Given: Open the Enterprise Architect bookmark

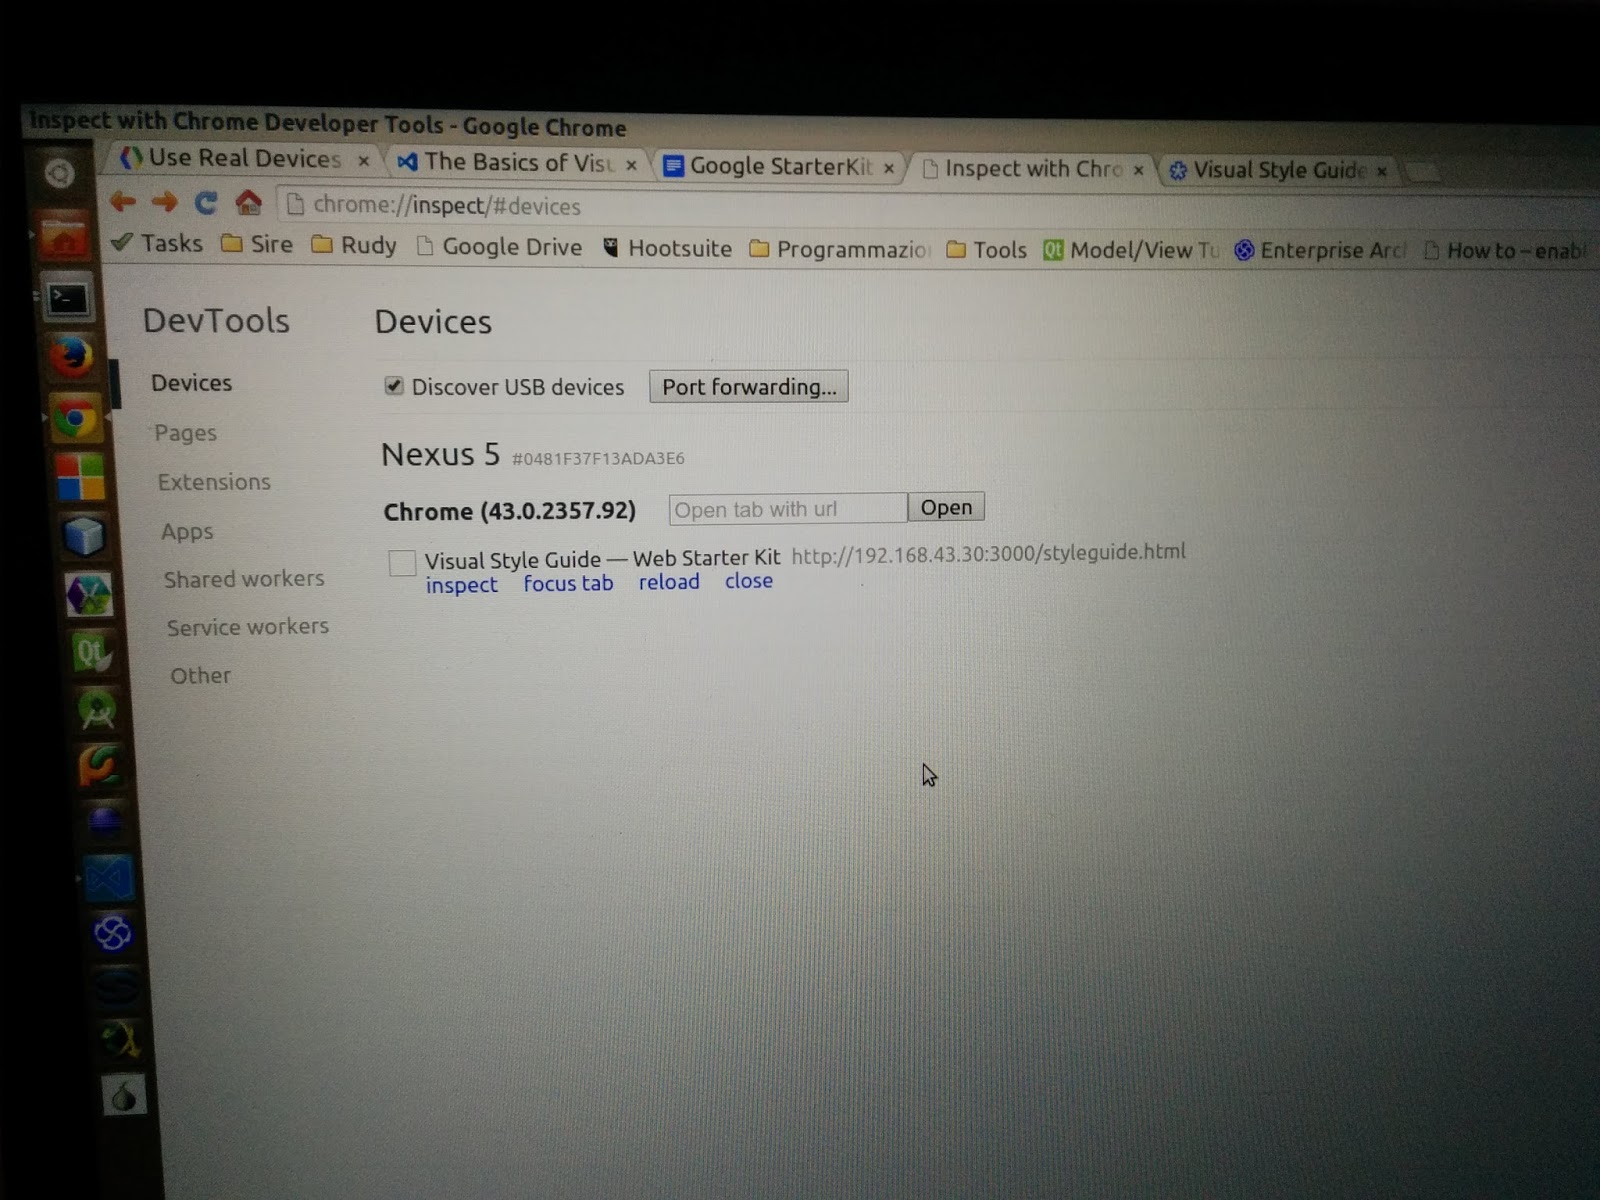Looking at the screenshot, I should pyautogui.click(x=1320, y=250).
